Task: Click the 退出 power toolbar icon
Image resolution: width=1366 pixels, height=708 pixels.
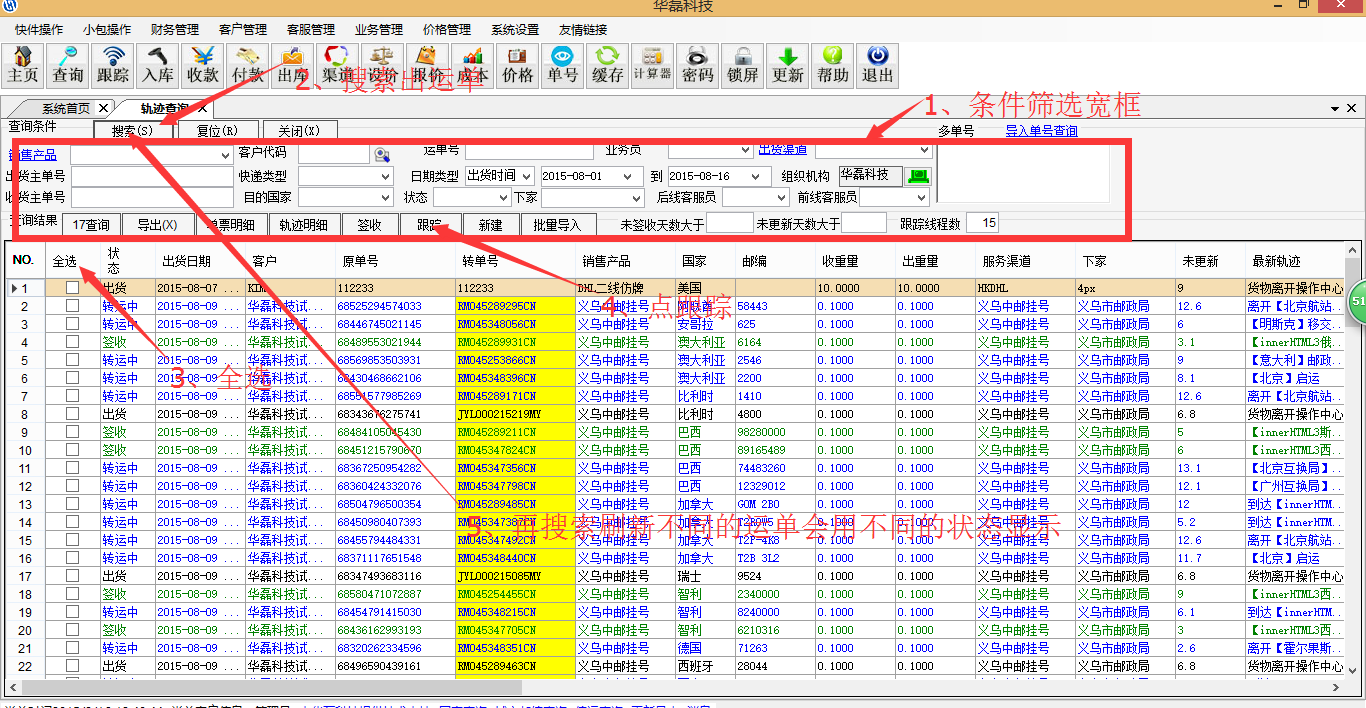Action: point(877,65)
